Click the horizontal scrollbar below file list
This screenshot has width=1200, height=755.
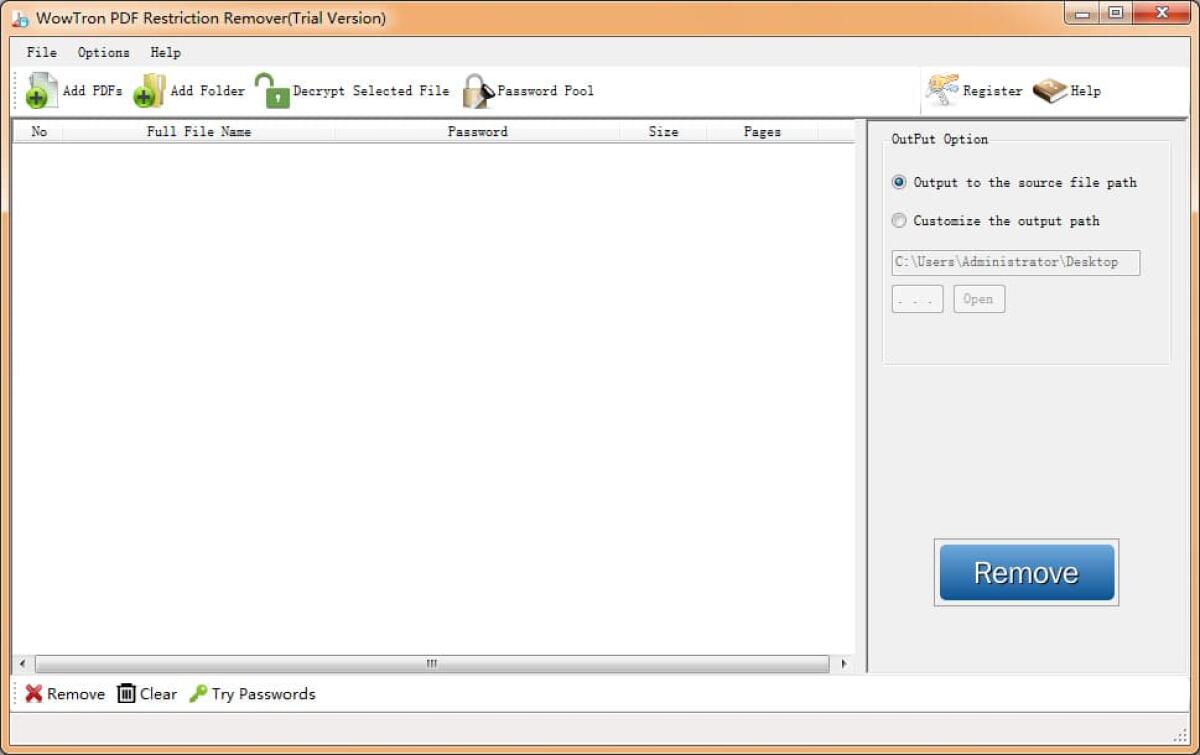pos(430,663)
